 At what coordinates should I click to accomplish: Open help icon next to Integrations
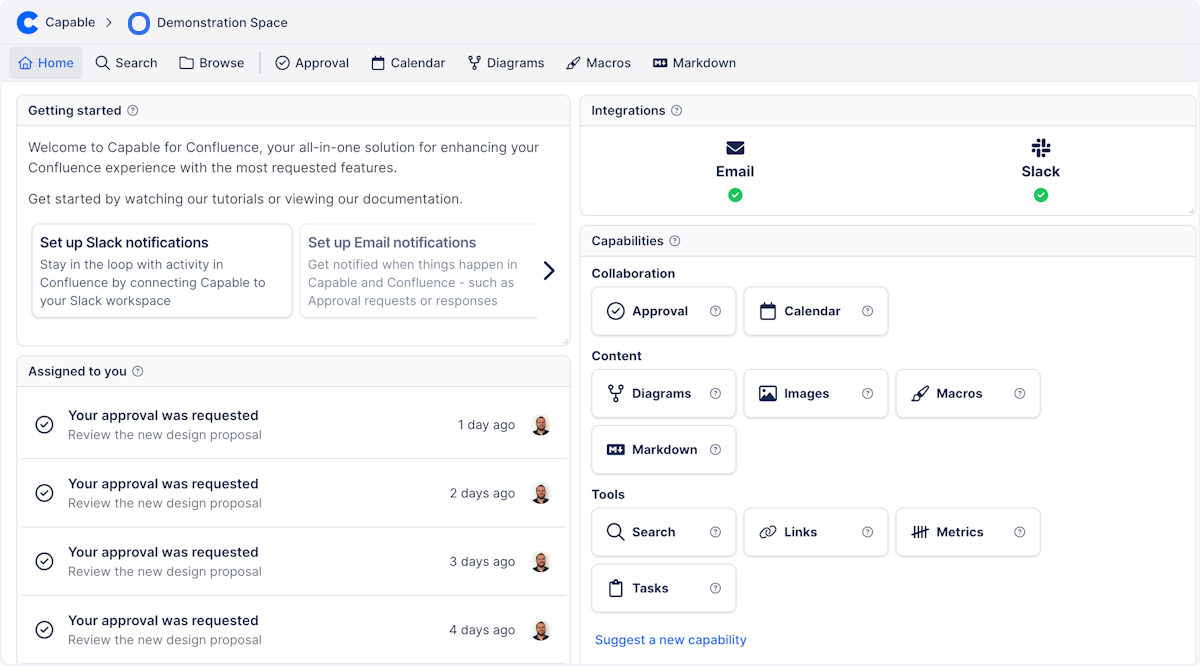pyautogui.click(x=676, y=111)
